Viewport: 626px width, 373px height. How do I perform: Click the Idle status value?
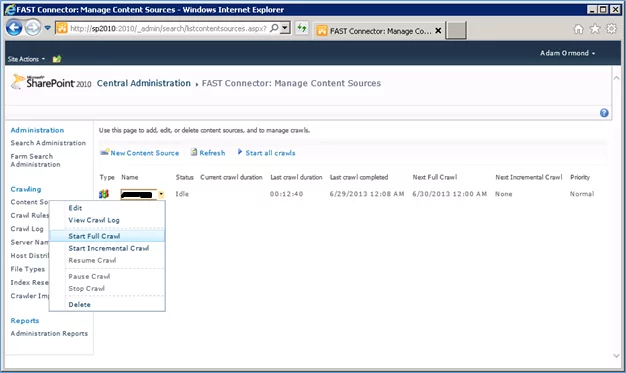[x=182, y=194]
